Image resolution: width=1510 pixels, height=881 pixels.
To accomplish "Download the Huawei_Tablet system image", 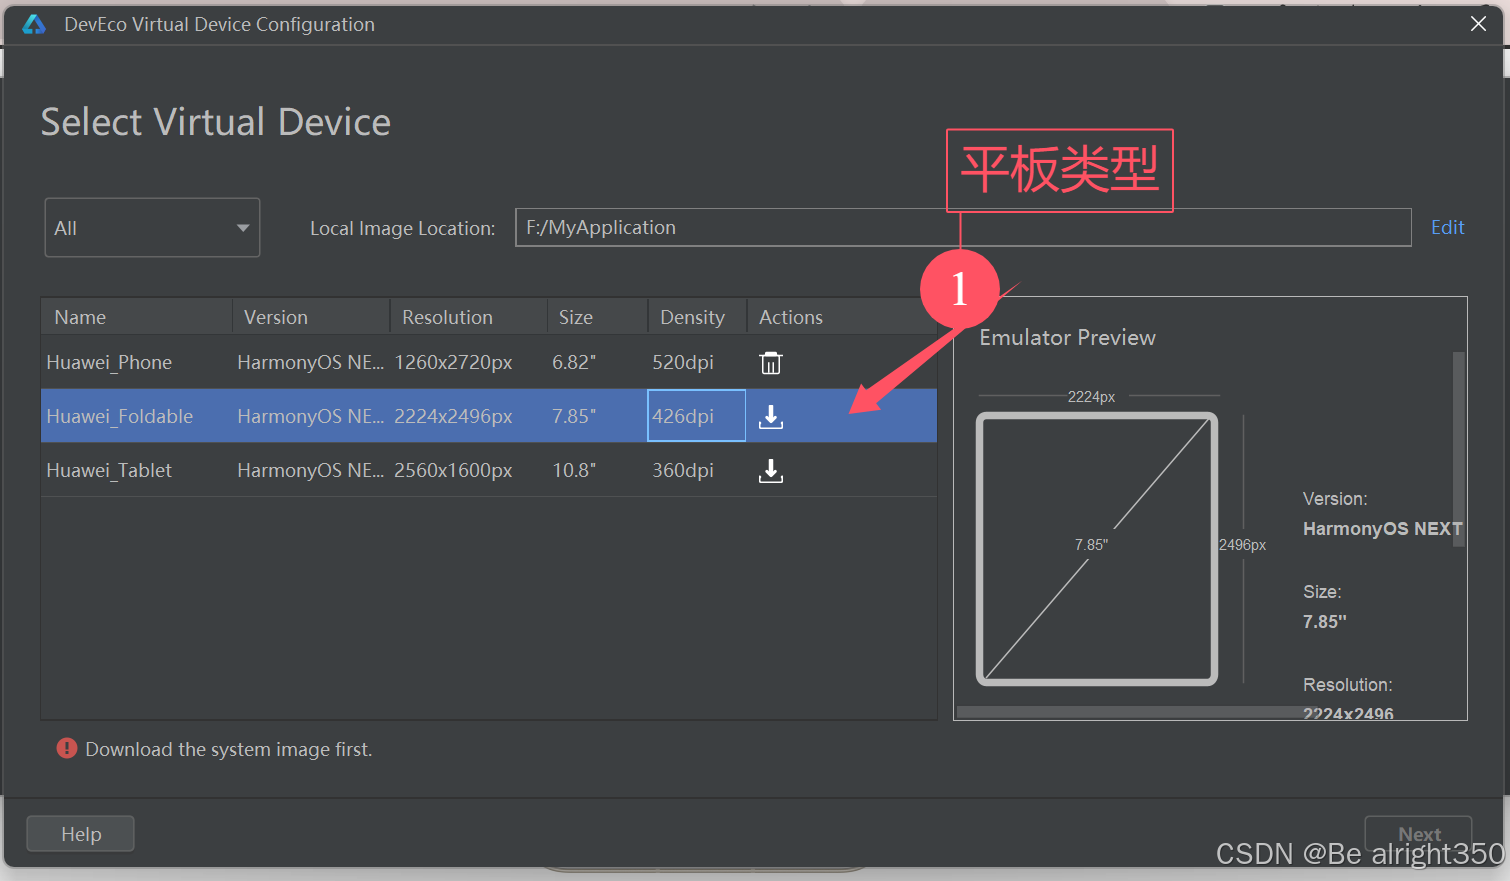I will point(770,470).
